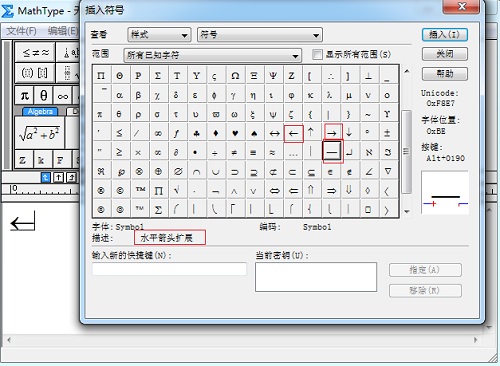This screenshot has width=500, height=366.
Task: Focus the 输入新的快捷键(N) input field
Action: click(x=169, y=269)
